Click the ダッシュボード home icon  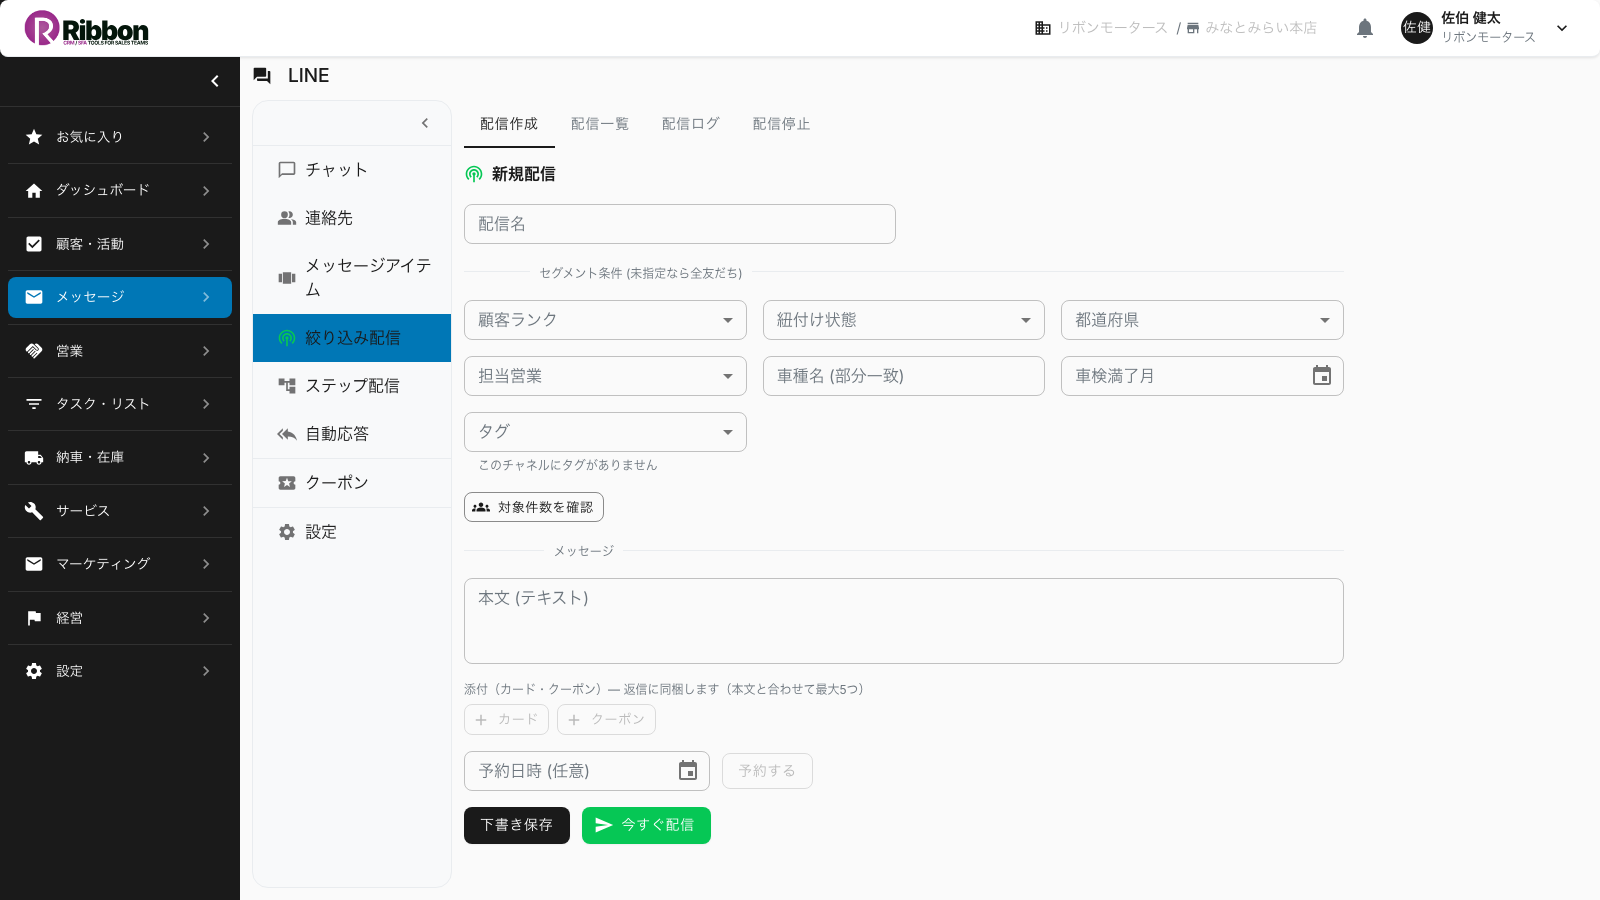point(34,190)
